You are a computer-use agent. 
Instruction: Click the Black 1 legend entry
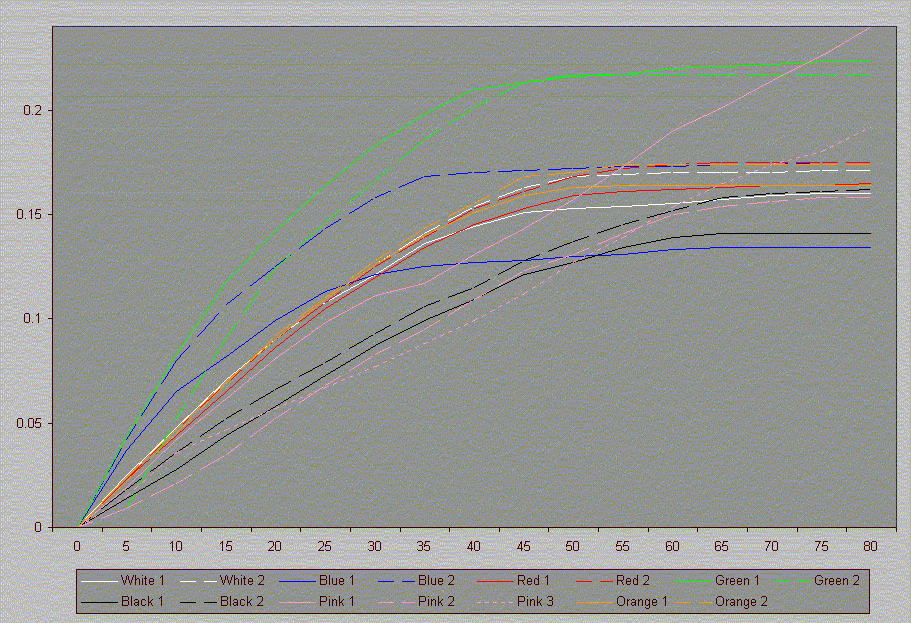(x=143, y=601)
